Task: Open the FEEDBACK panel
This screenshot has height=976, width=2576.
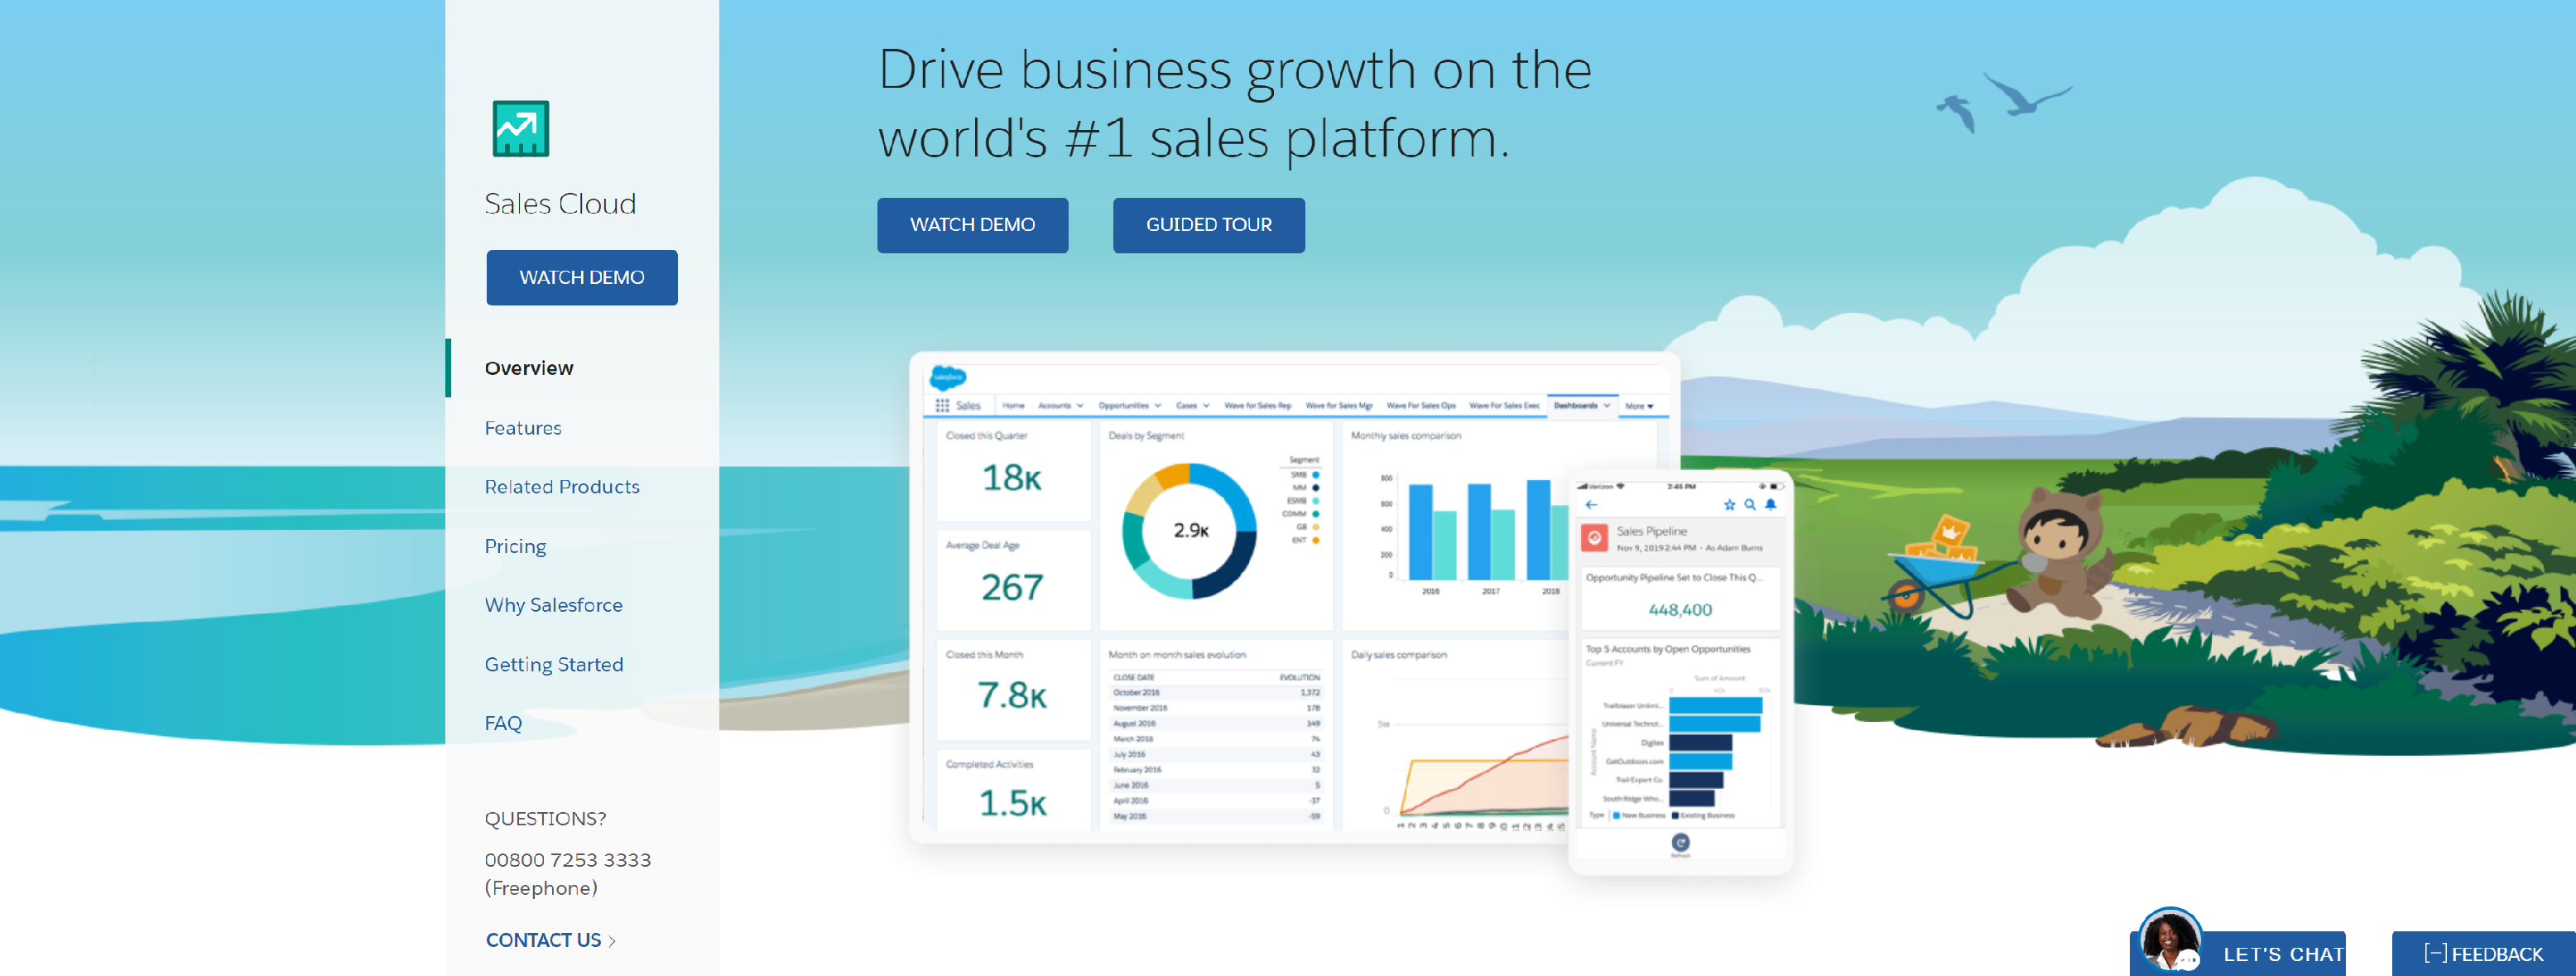Action: pyautogui.click(x=2483, y=953)
